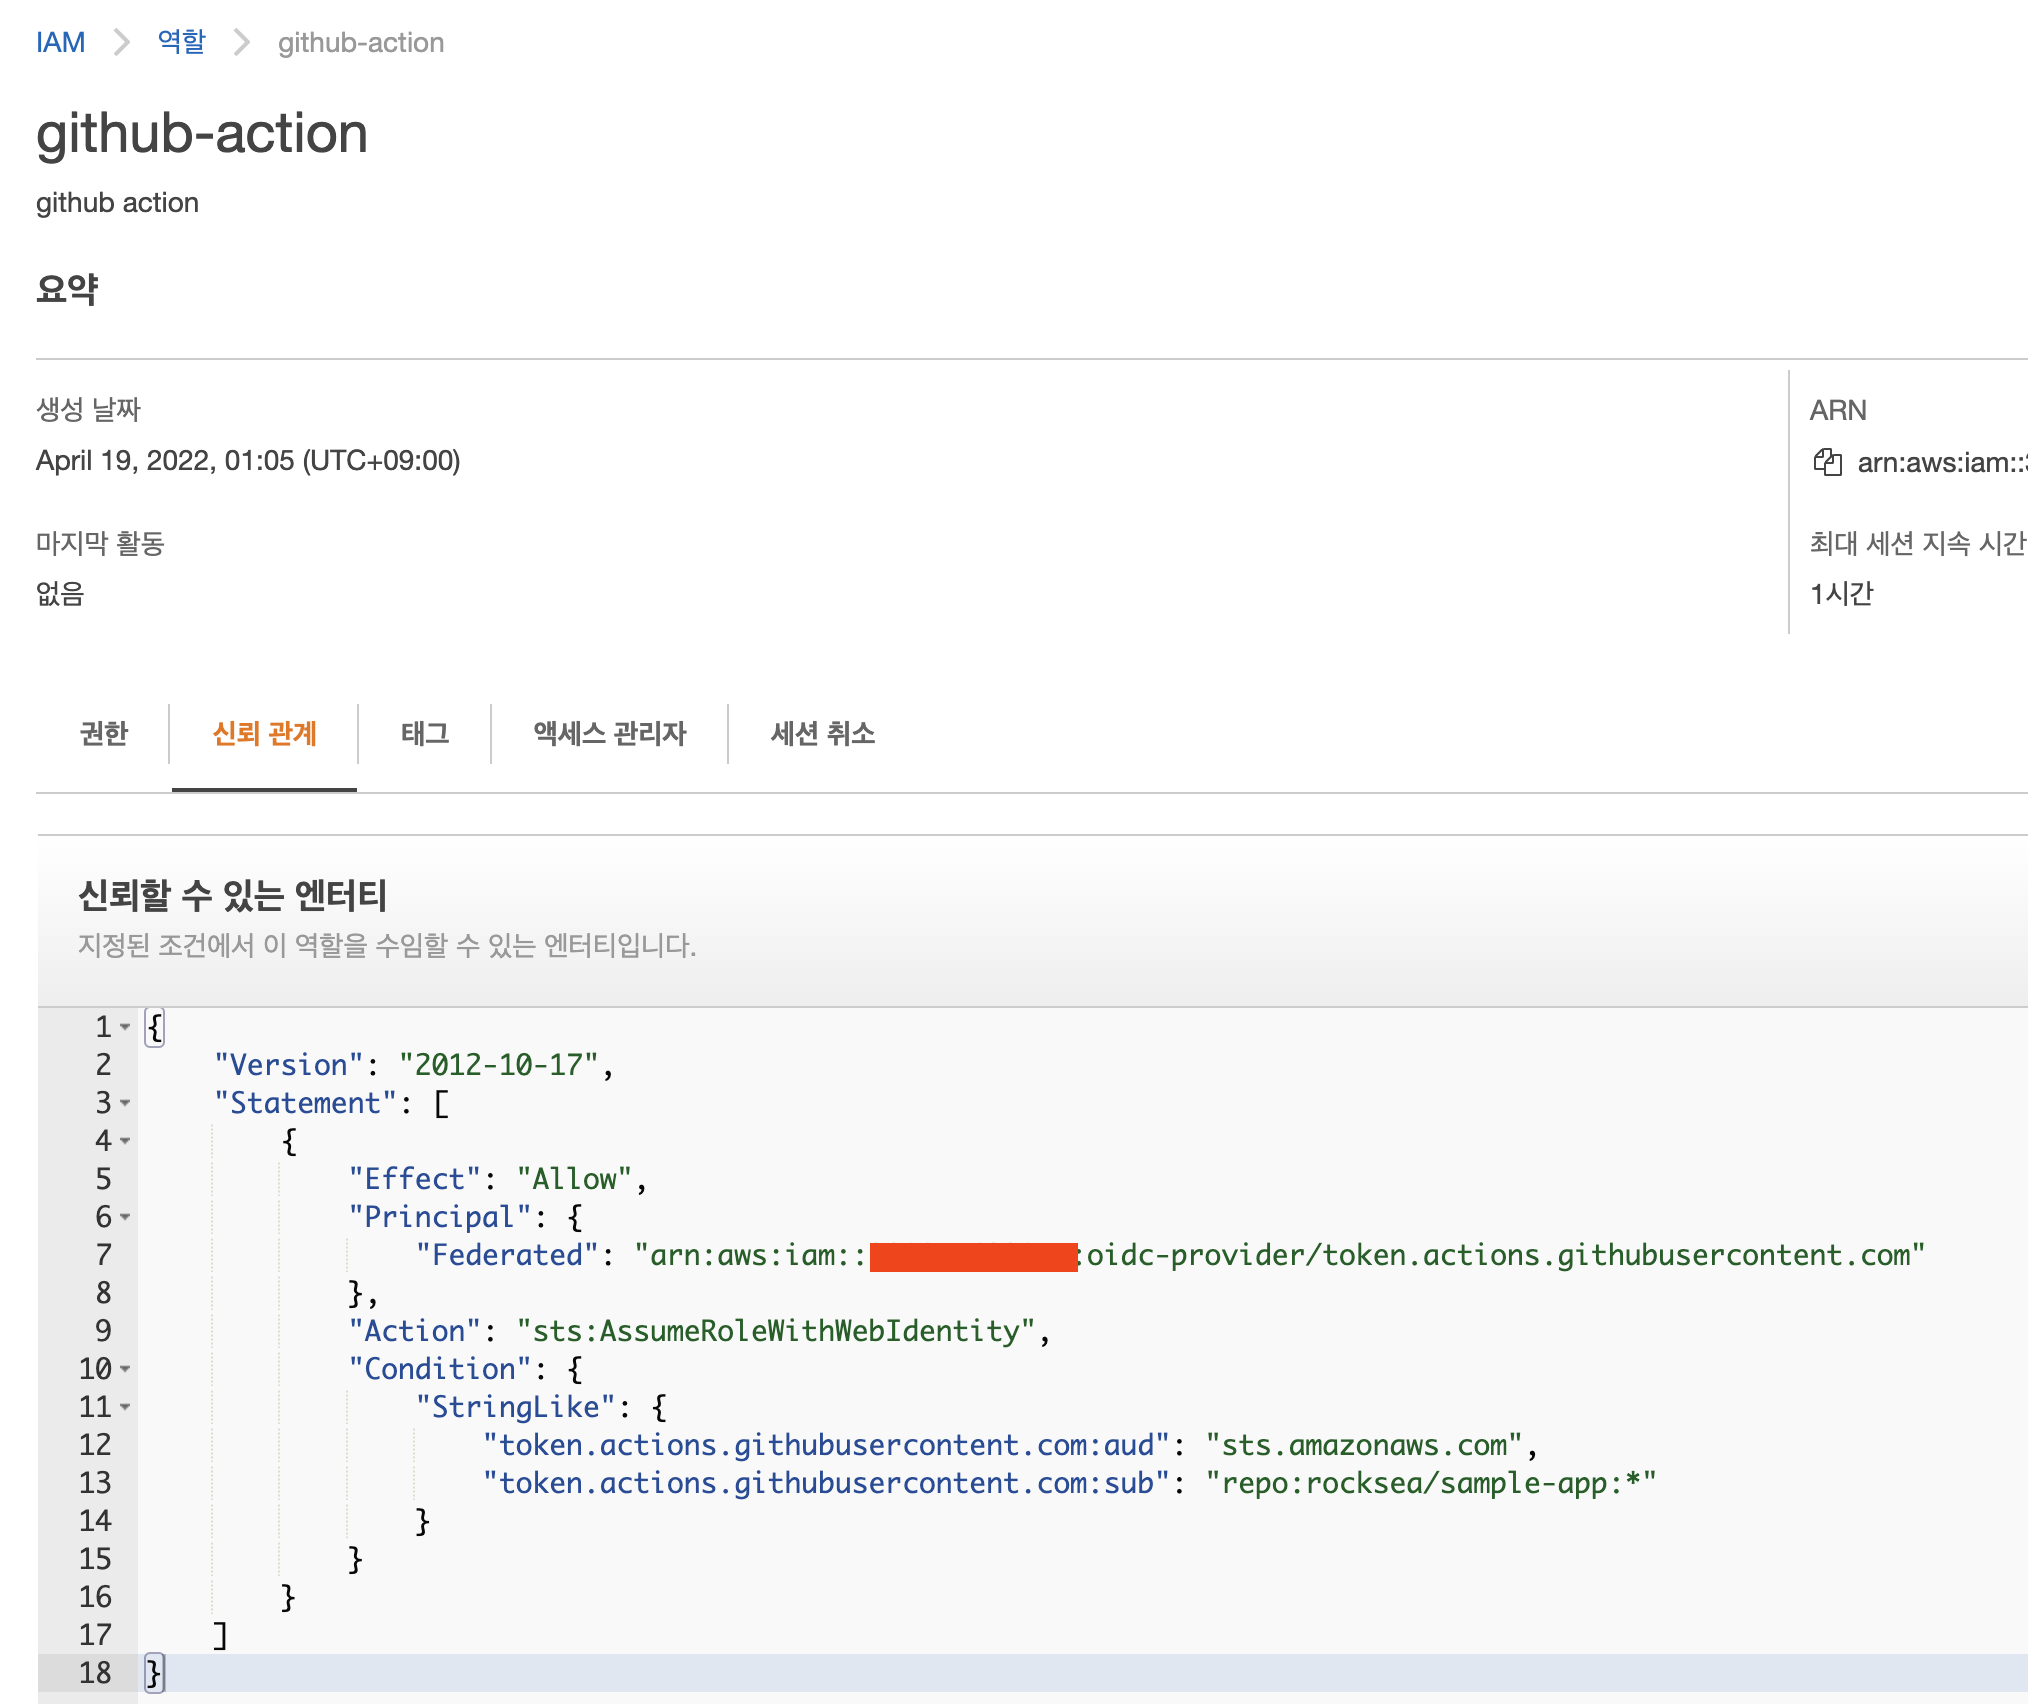Switch to the 액세스 관리자 tab
2028x1704 pixels.
coord(610,733)
